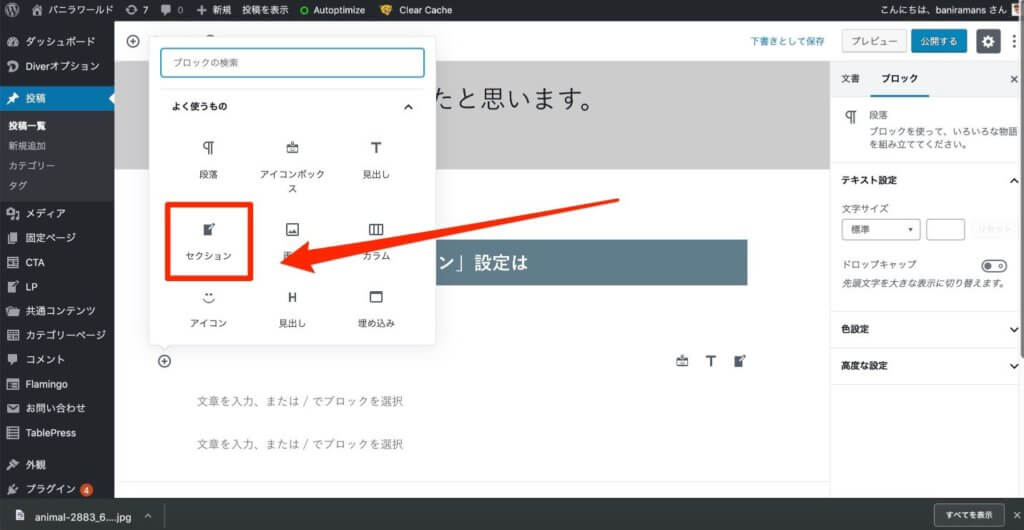
Task: Expand the 高度な設定 panel
Action: [927, 366]
